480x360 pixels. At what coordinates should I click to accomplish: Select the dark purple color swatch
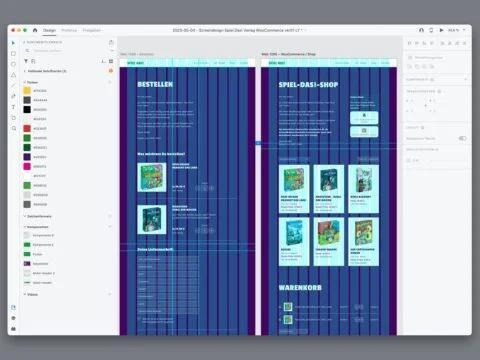tap(27, 157)
